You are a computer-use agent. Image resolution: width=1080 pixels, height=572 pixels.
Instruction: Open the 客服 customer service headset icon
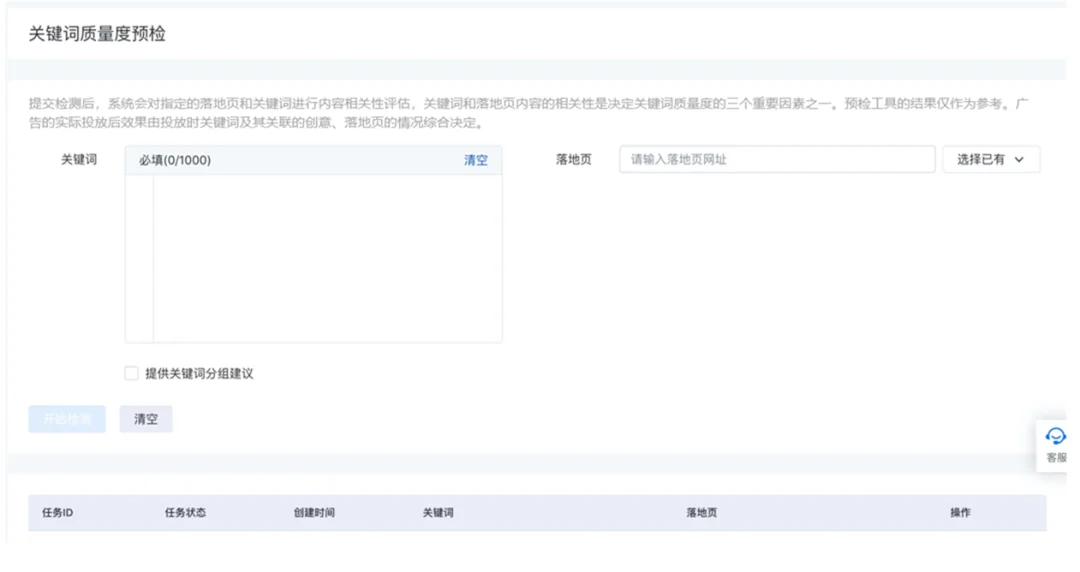[1055, 436]
